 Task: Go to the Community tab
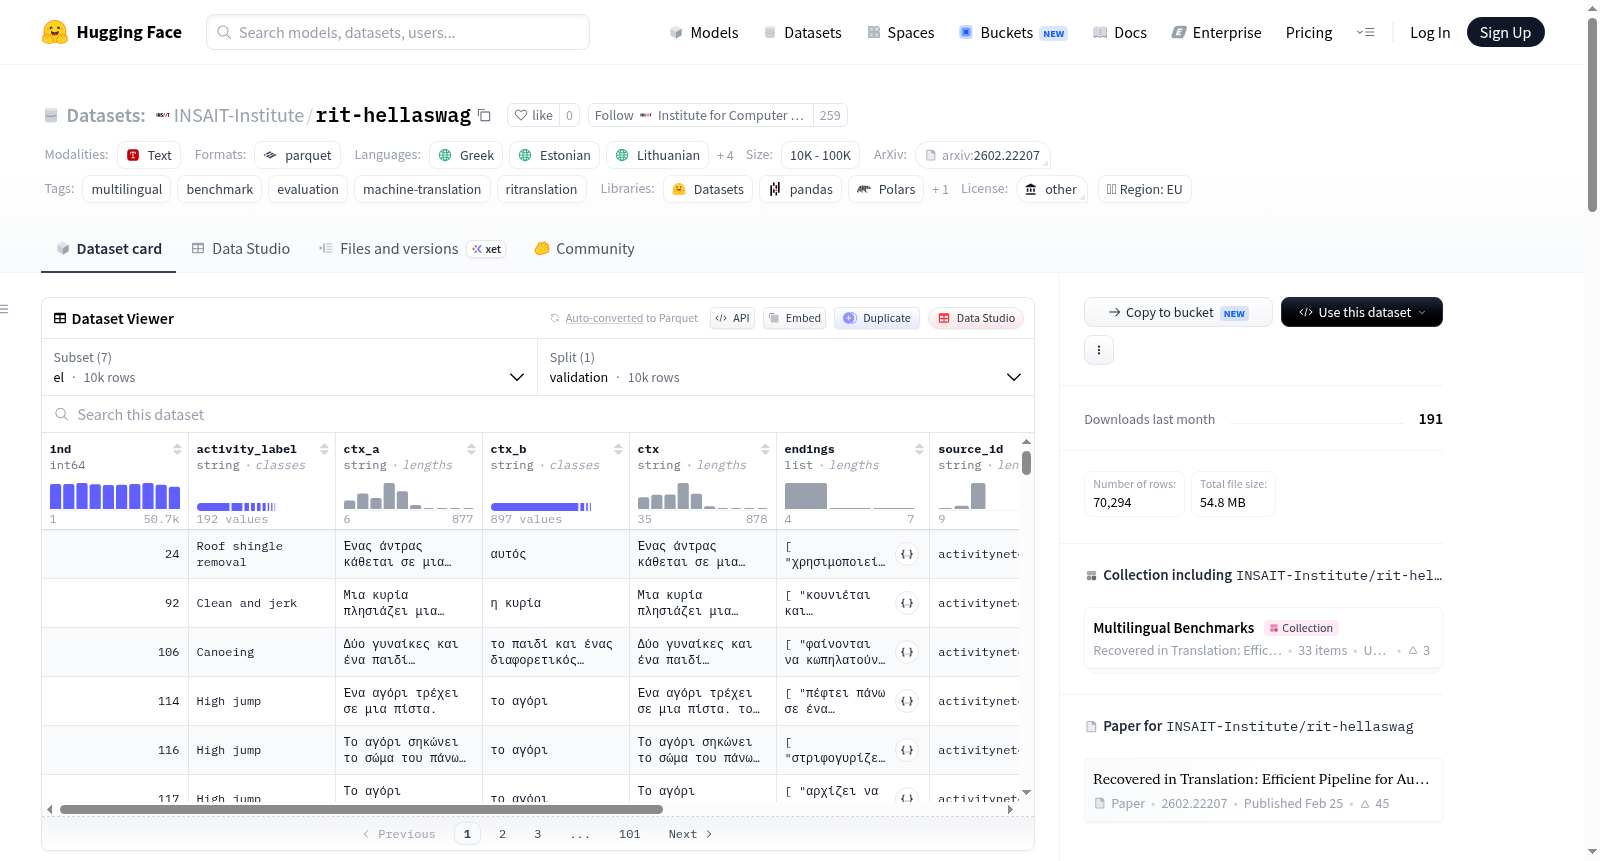584,248
